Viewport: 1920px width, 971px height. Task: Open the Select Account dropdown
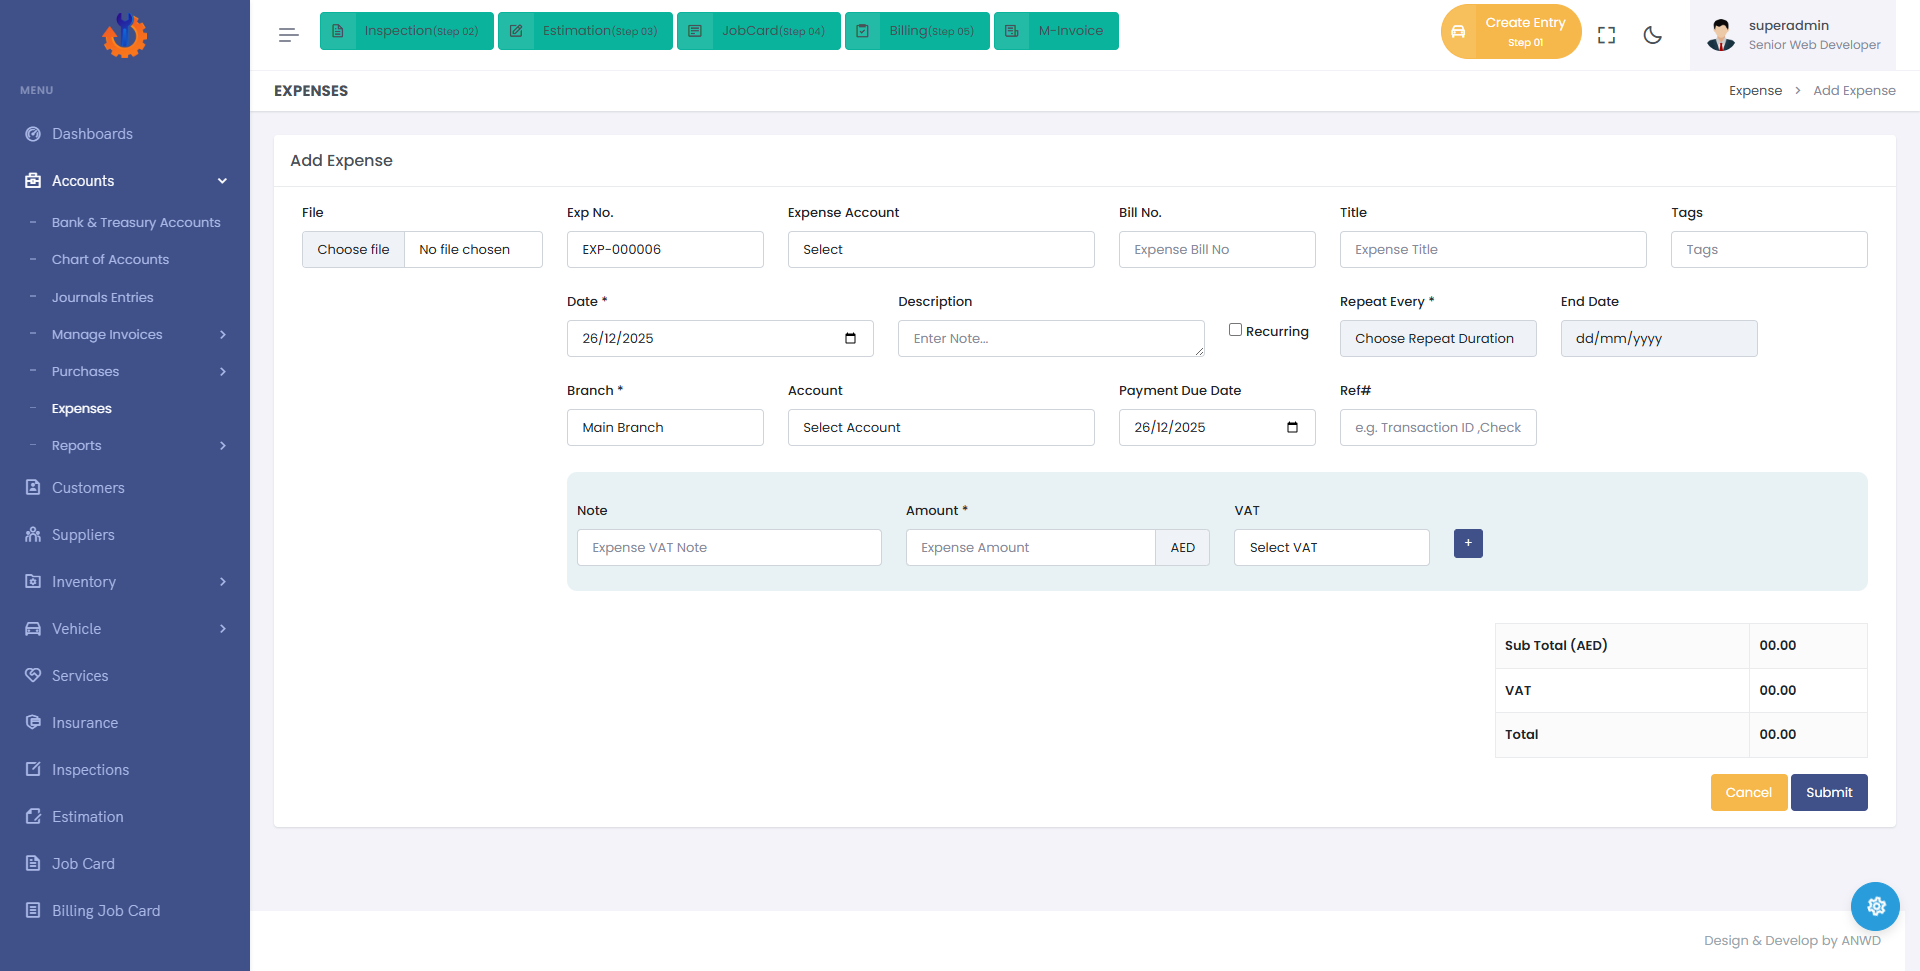click(x=941, y=427)
